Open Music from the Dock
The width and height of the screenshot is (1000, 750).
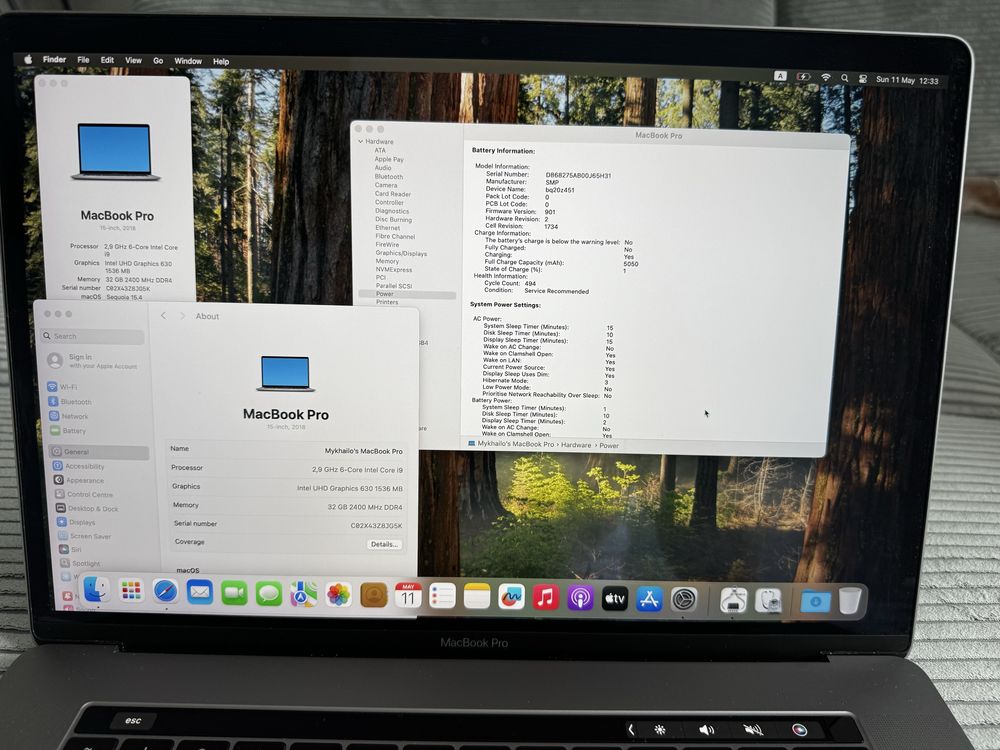point(546,598)
